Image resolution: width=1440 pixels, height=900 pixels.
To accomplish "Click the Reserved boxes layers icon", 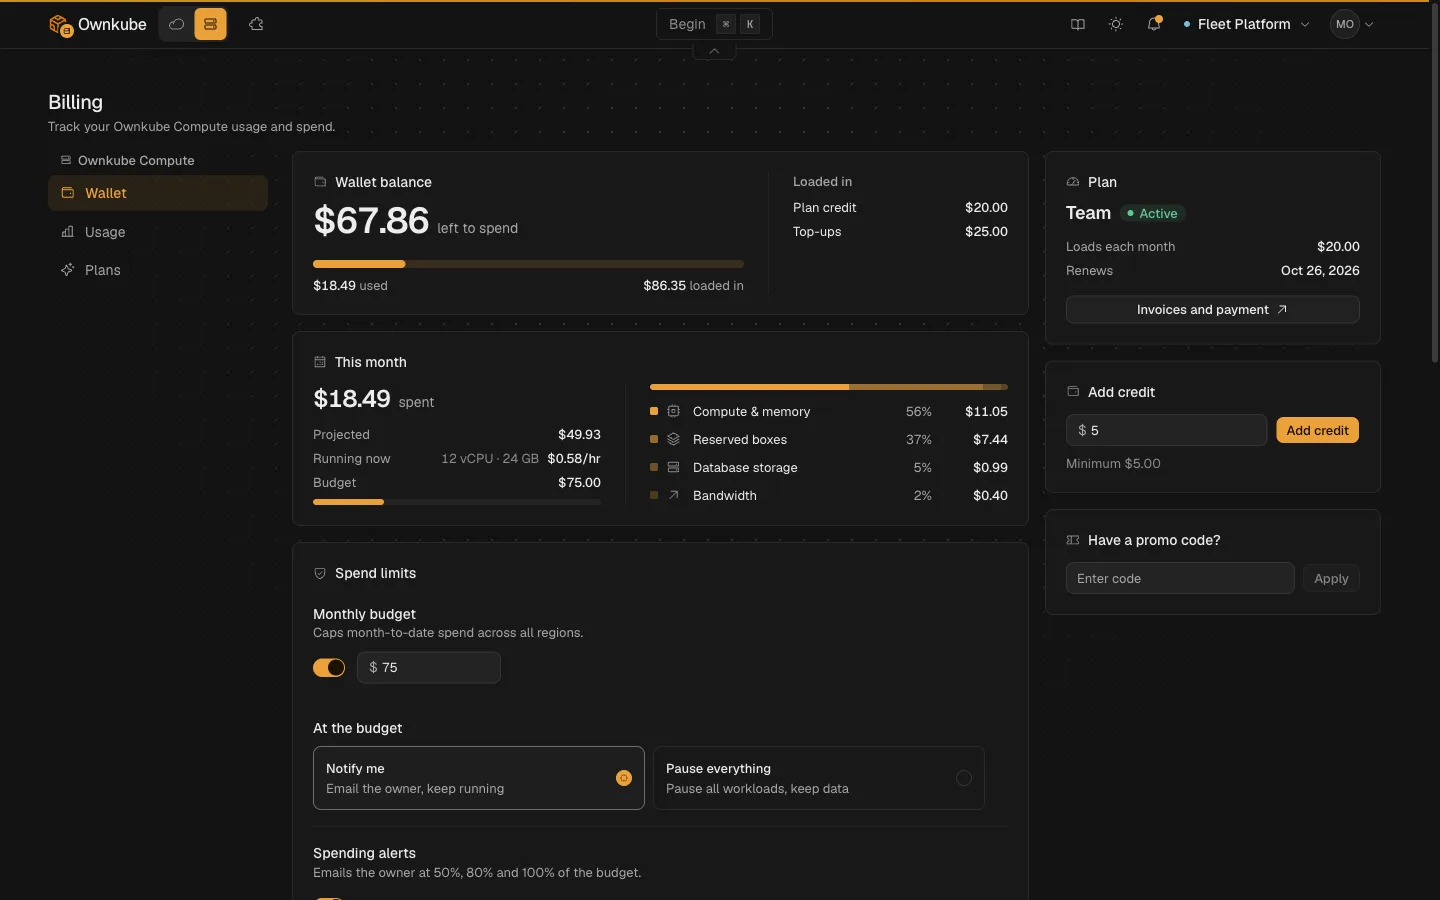I will click(x=674, y=439).
